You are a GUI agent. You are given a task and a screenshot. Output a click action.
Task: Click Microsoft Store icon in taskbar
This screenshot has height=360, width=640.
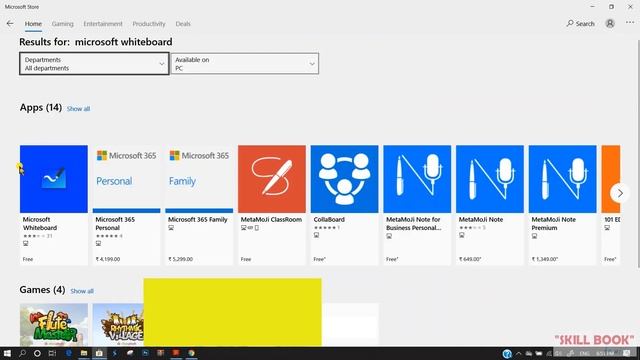tap(99, 353)
